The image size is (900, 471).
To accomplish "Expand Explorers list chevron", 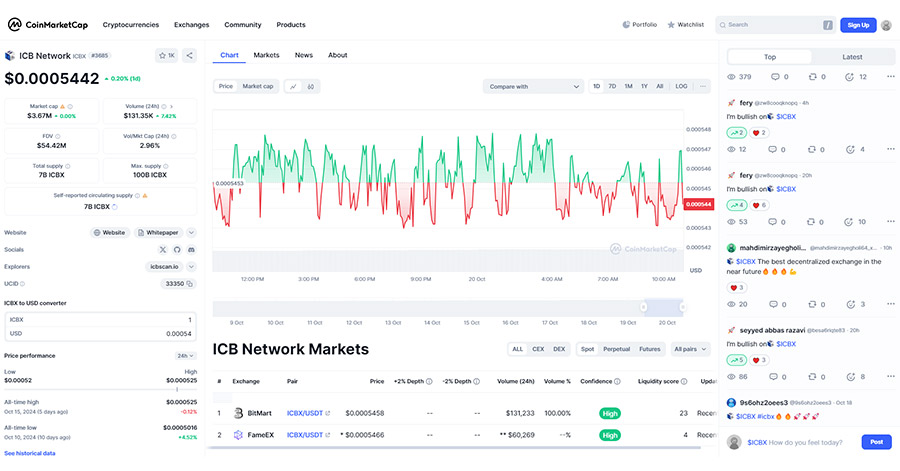I will click(191, 267).
